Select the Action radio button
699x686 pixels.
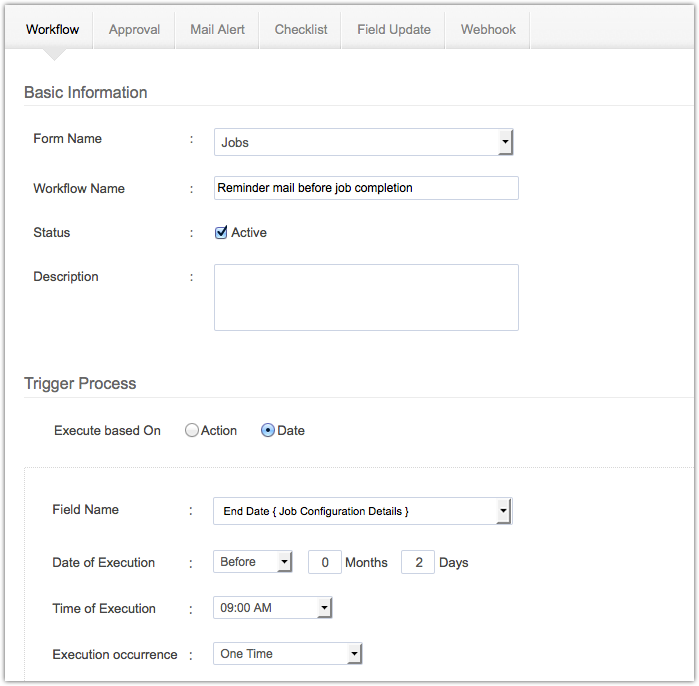coord(192,431)
